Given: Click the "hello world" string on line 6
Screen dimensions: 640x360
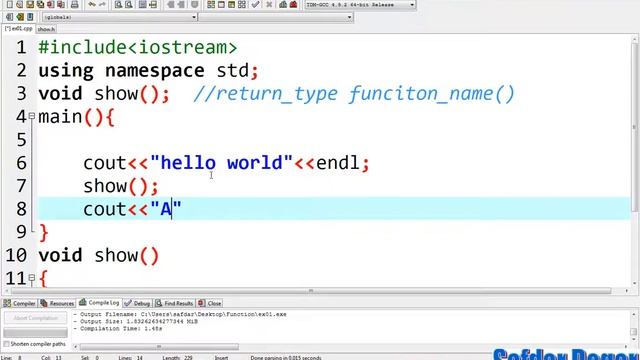Looking at the screenshot, I should click(222, 163).
